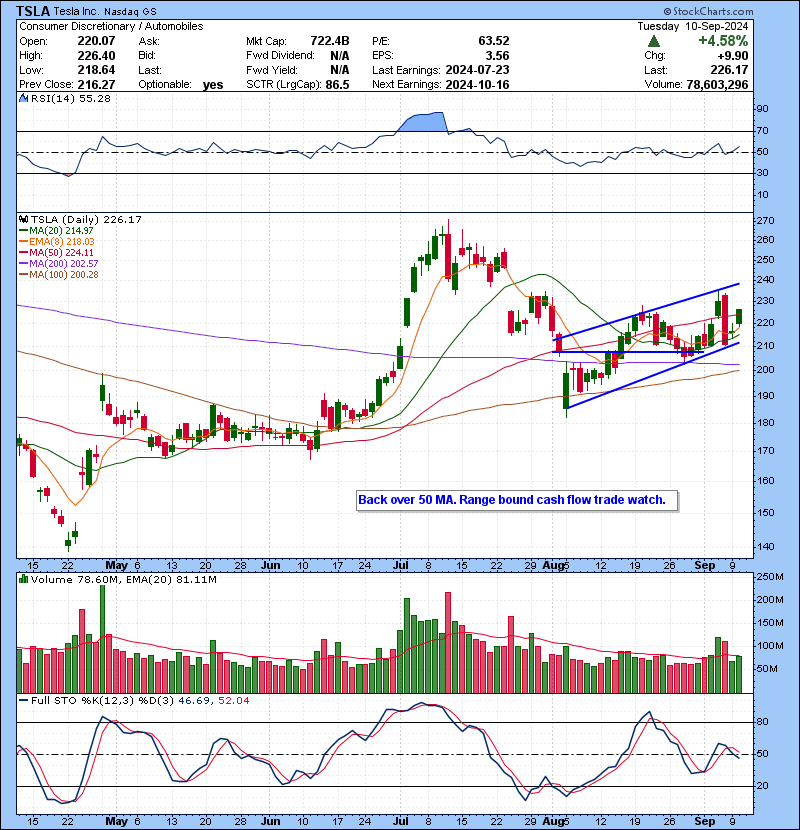Click the Chg value +9.90
The width and height of the screenshot is (800, 830).
(733, 56)
